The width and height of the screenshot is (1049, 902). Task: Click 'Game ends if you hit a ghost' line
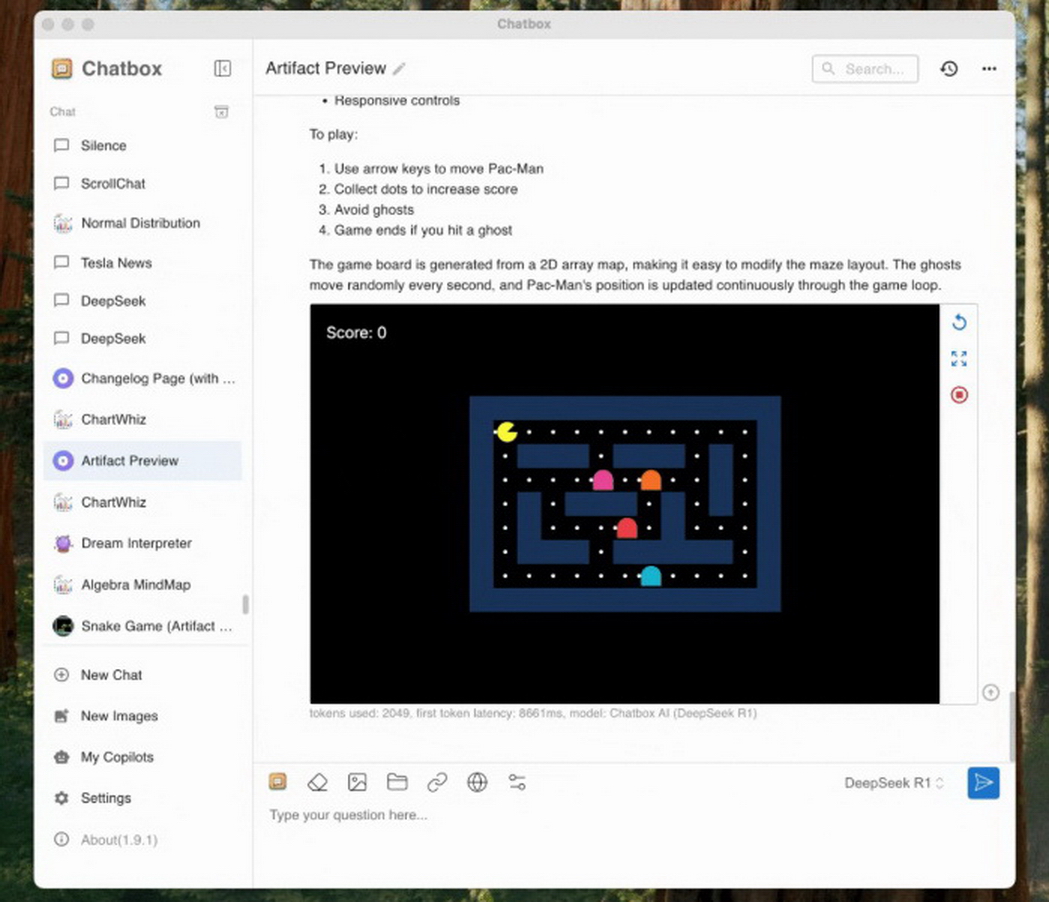(423, 230)
